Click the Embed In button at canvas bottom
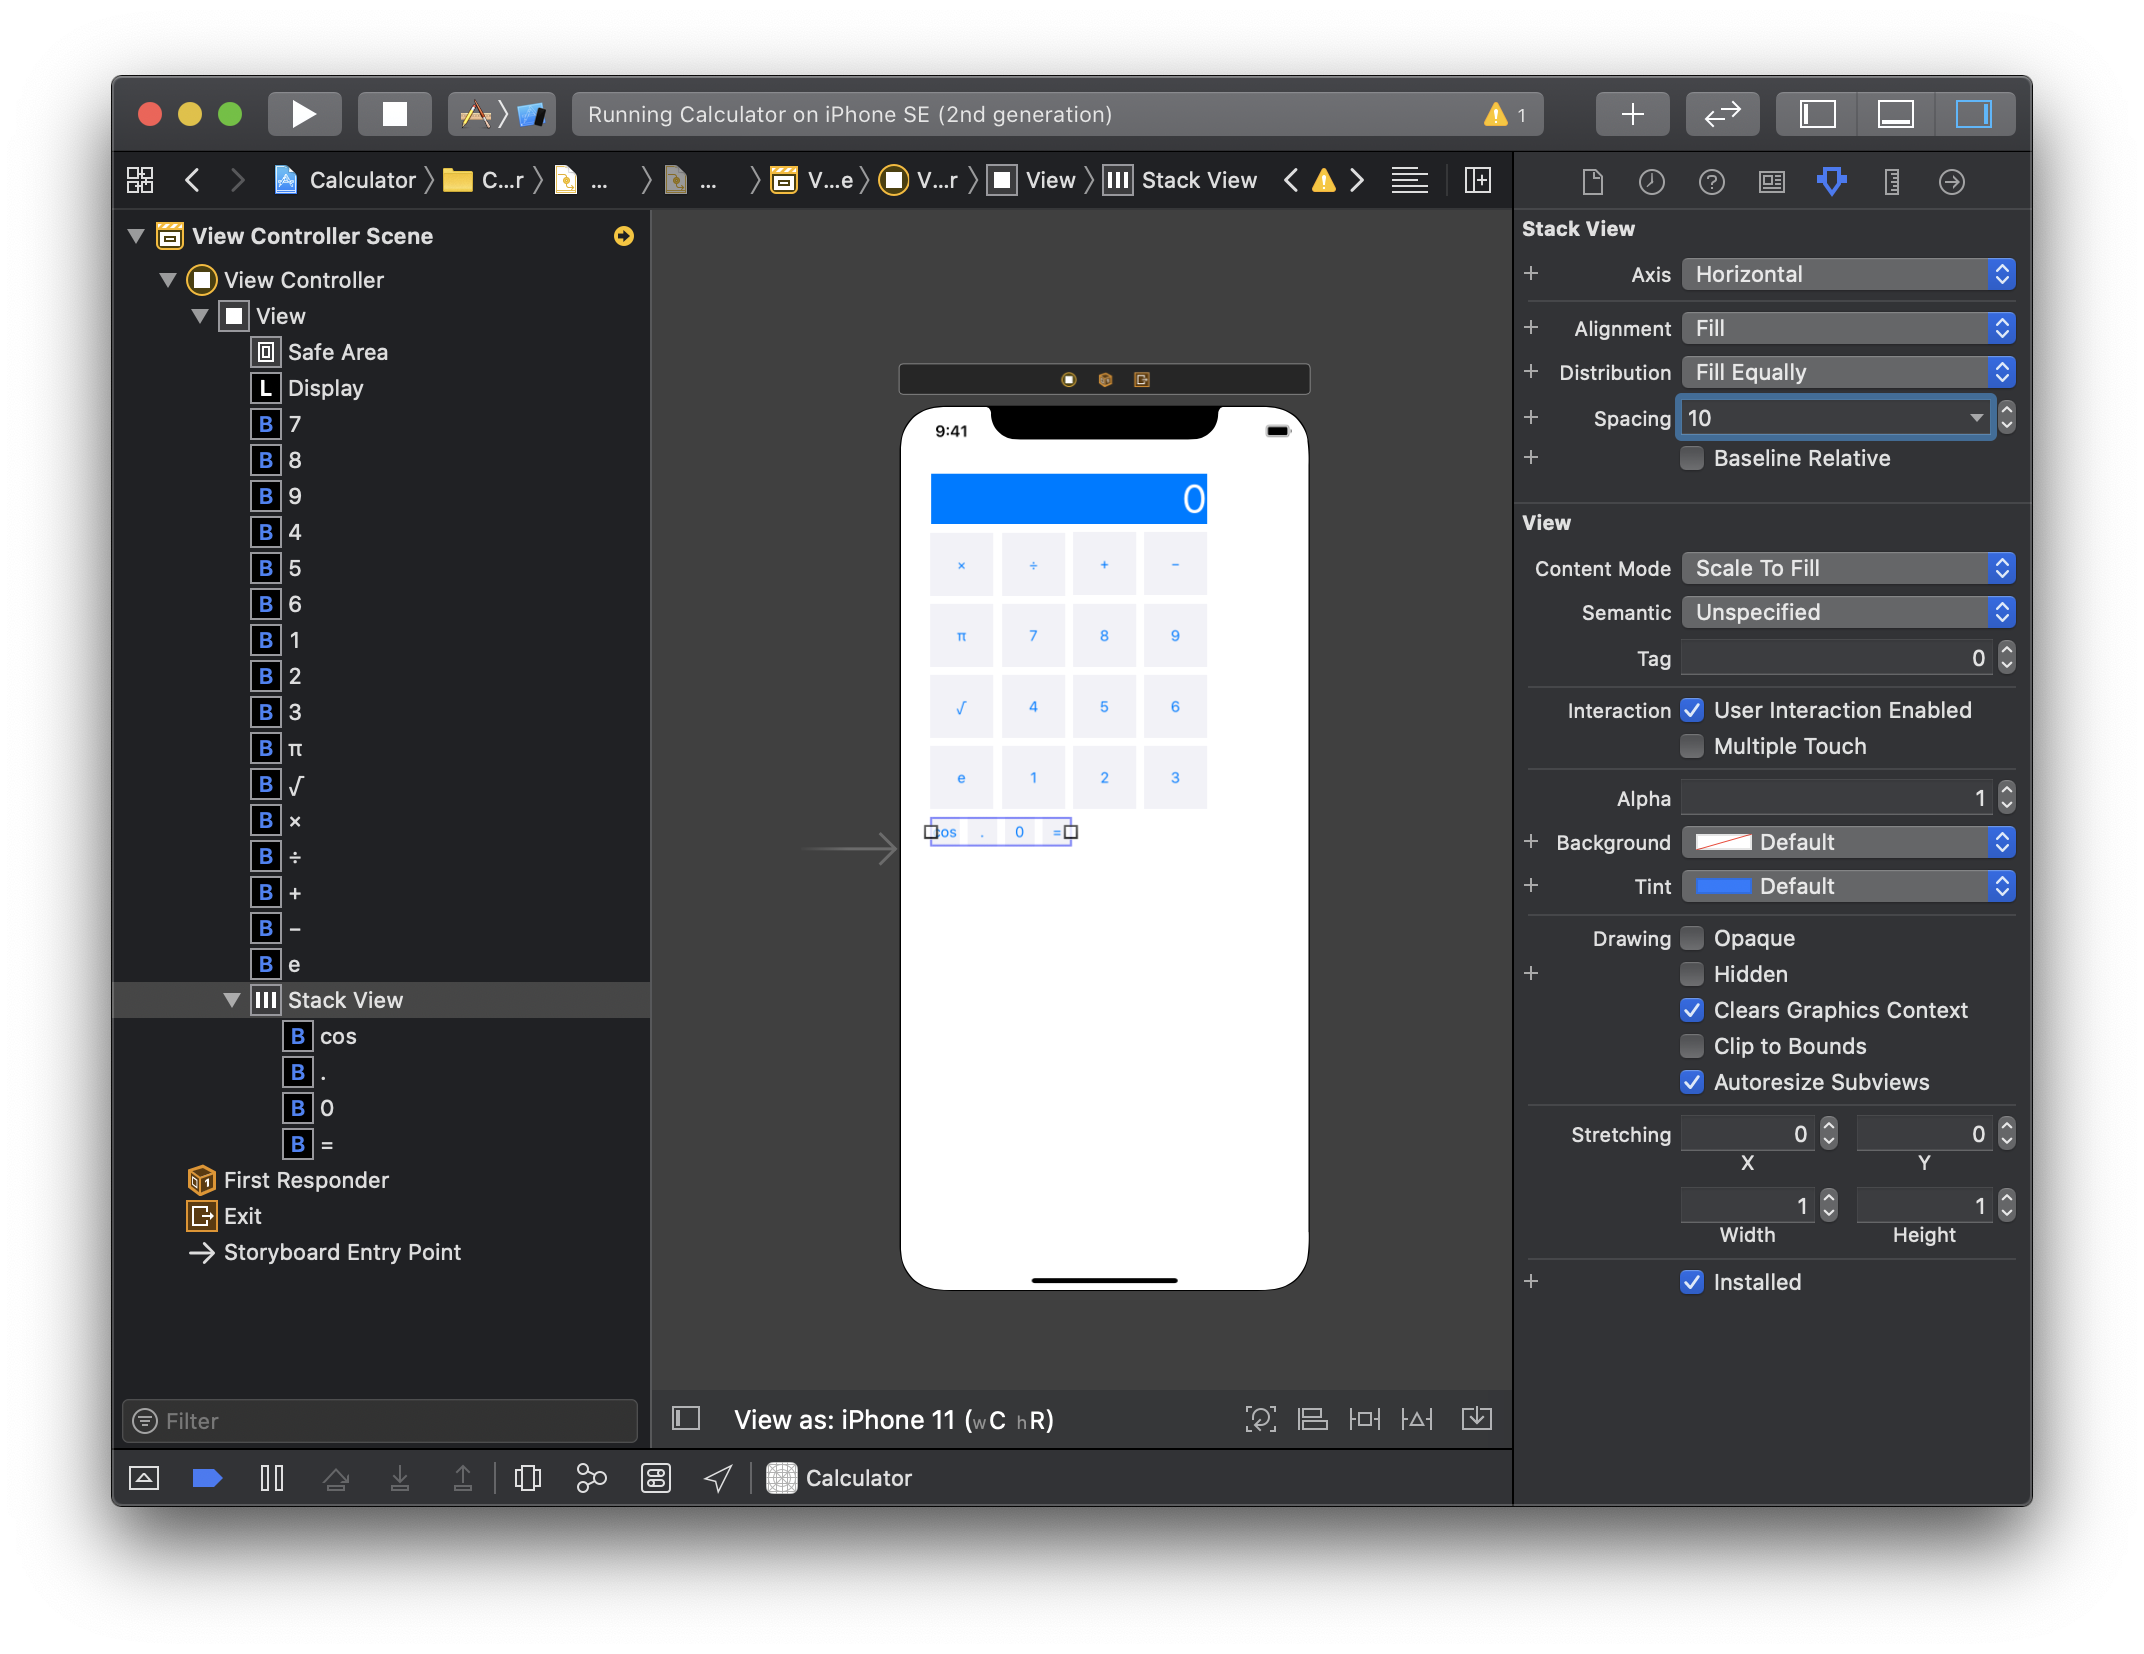This screenshot has height=1654, width=2144. [1476, 1419]
